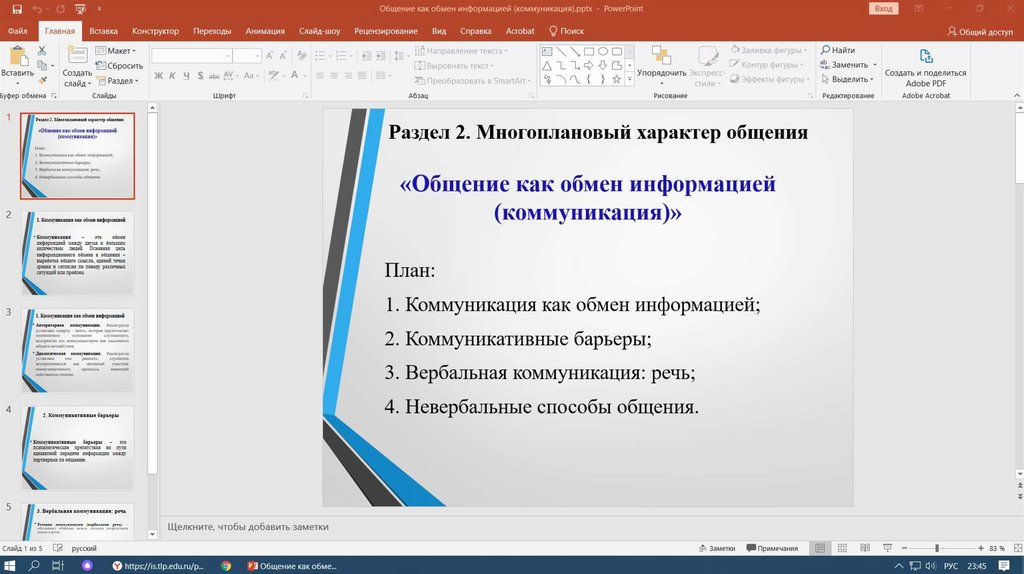Select slide 3 thumbnail in slide panel
Viewport: 1024px width, 574px height.
pos(77,350)
